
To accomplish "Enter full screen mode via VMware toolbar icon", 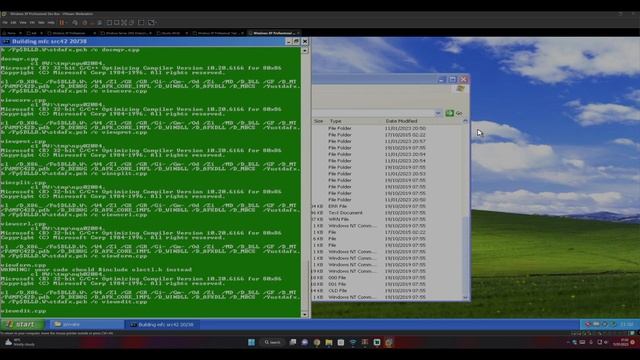I will click(x=124, y=22).
